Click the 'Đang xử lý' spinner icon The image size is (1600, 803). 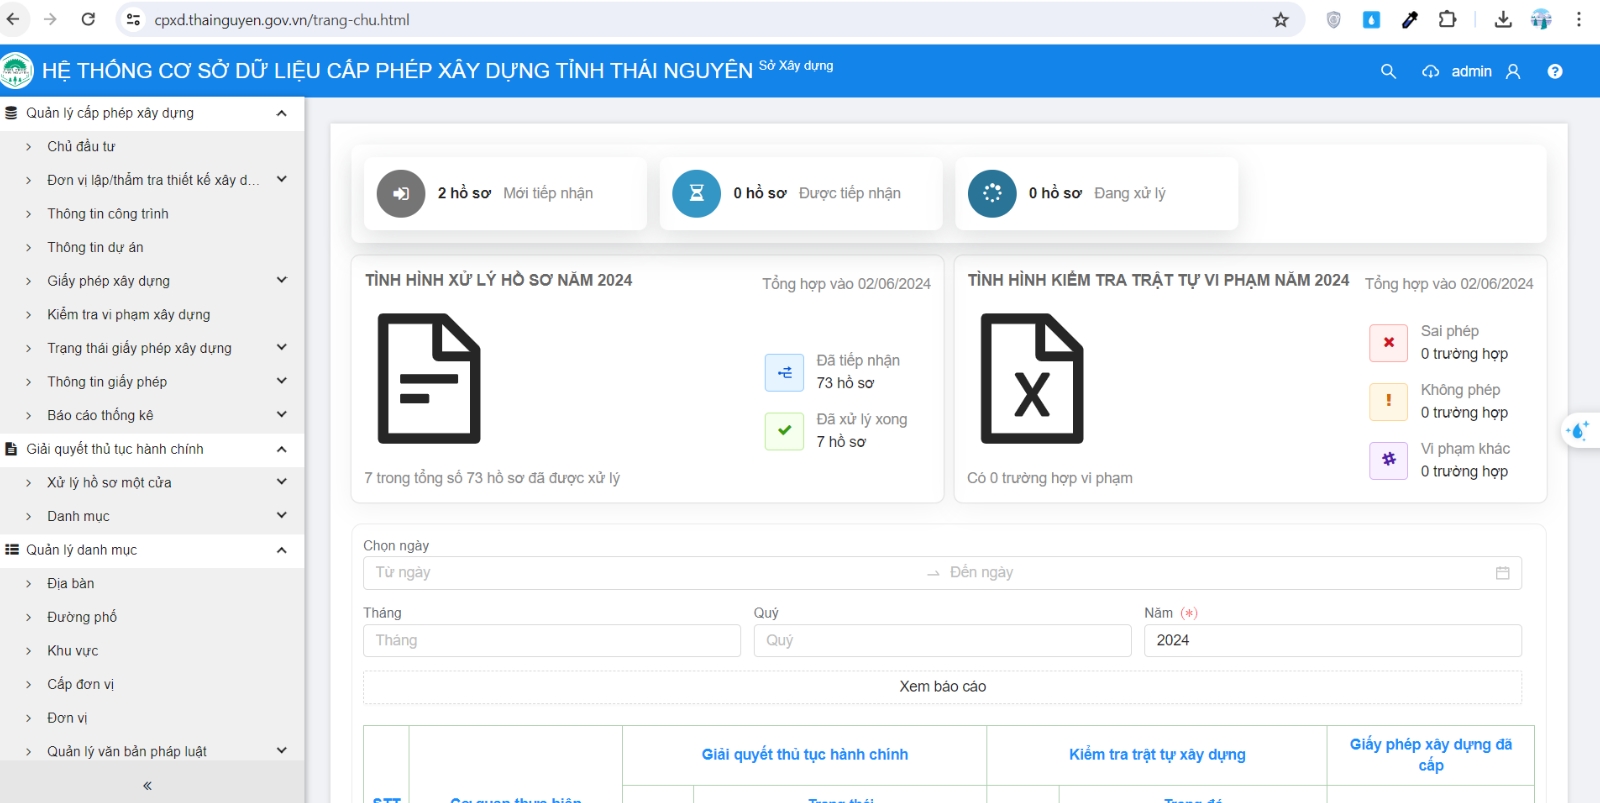click(992, 193)
